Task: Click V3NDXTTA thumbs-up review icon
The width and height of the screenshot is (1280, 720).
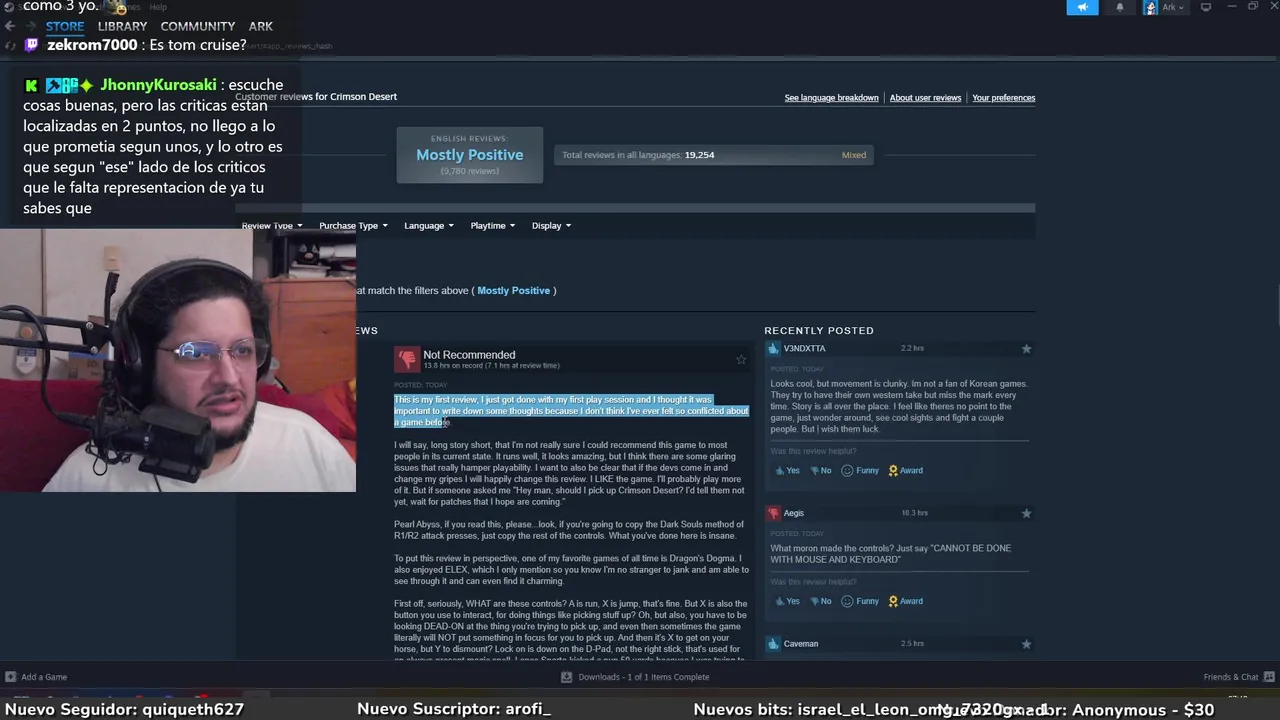Action: (x=773, y=349)
